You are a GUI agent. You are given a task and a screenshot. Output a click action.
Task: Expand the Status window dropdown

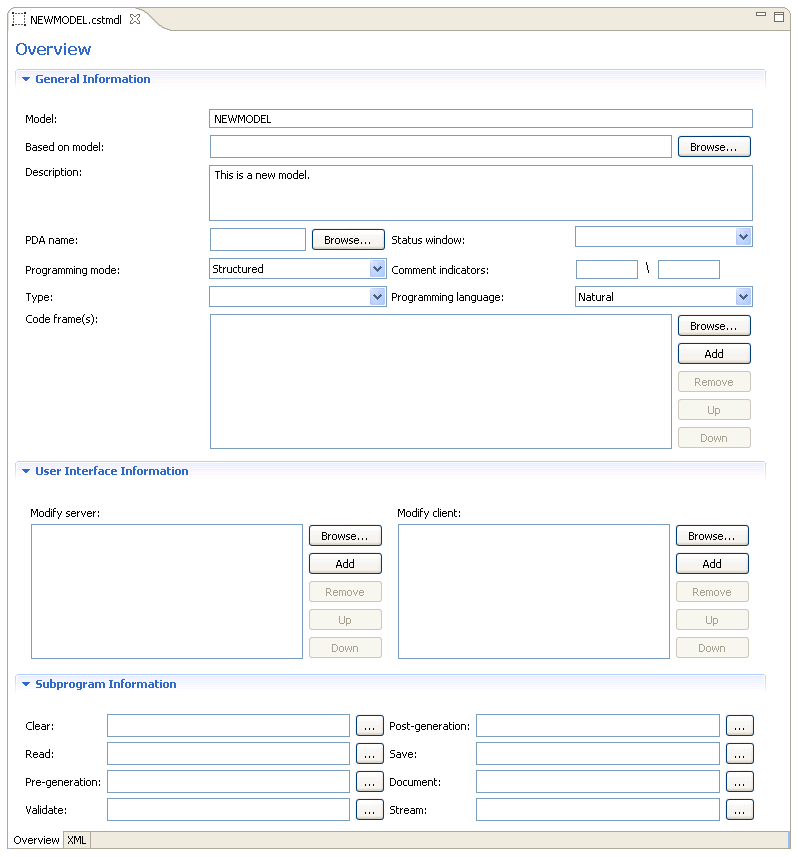coord(743,237)
